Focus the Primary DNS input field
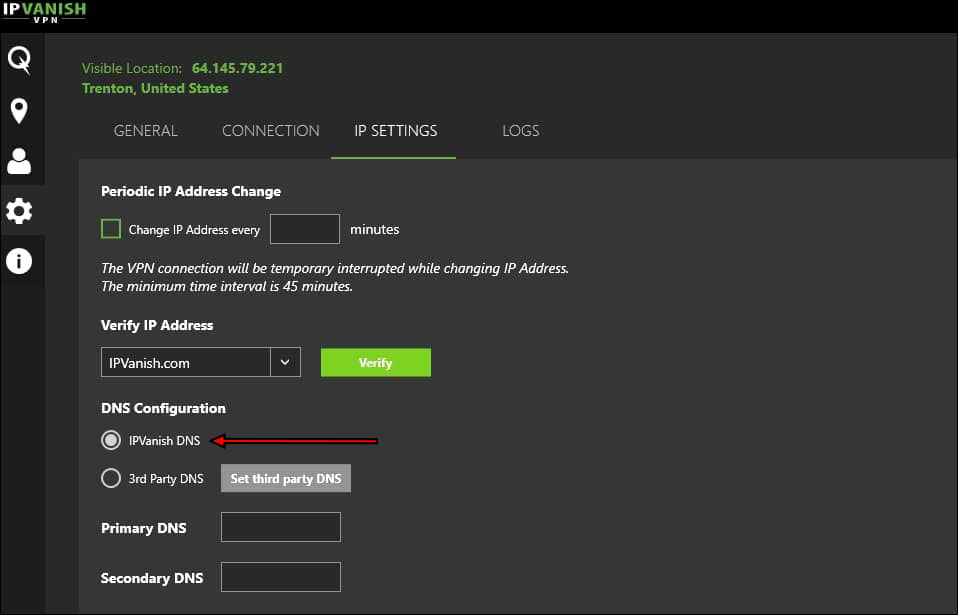 [x=281, y=527]
